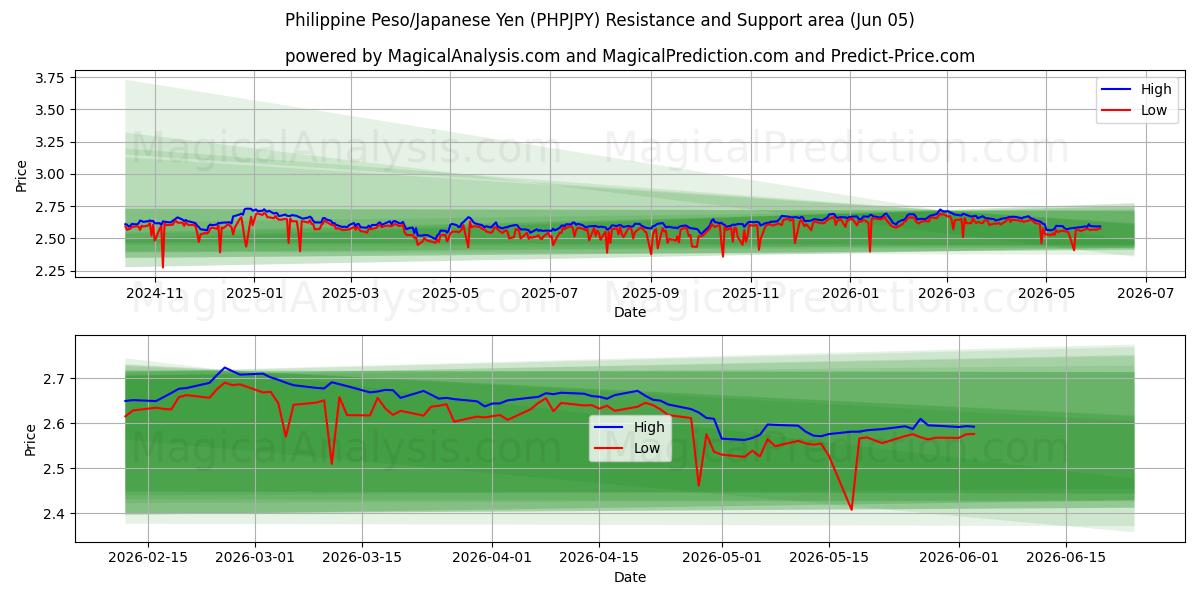Click the 2026-03-15 date tick label
This screenshot has width=1200, height=600.
362,558
